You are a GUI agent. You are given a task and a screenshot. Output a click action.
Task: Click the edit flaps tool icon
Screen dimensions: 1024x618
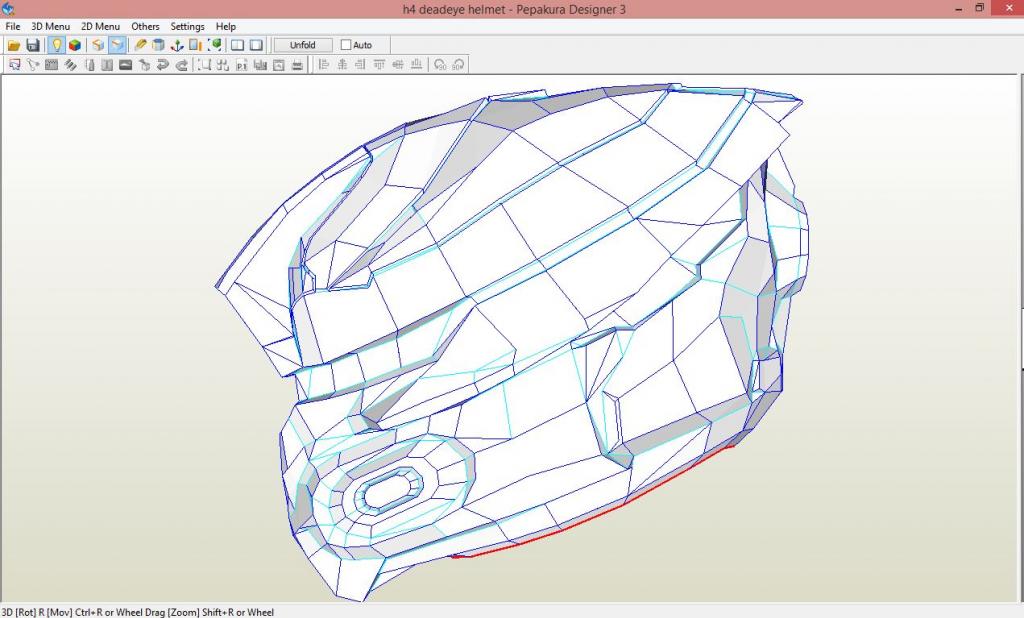(52, 65)
